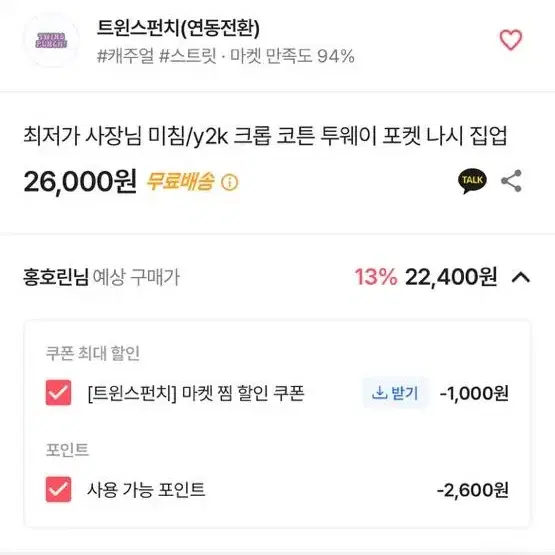Collapse the 예상 구매가 section chevron
This screenshot has height=555, width=555.
[521, 277]
